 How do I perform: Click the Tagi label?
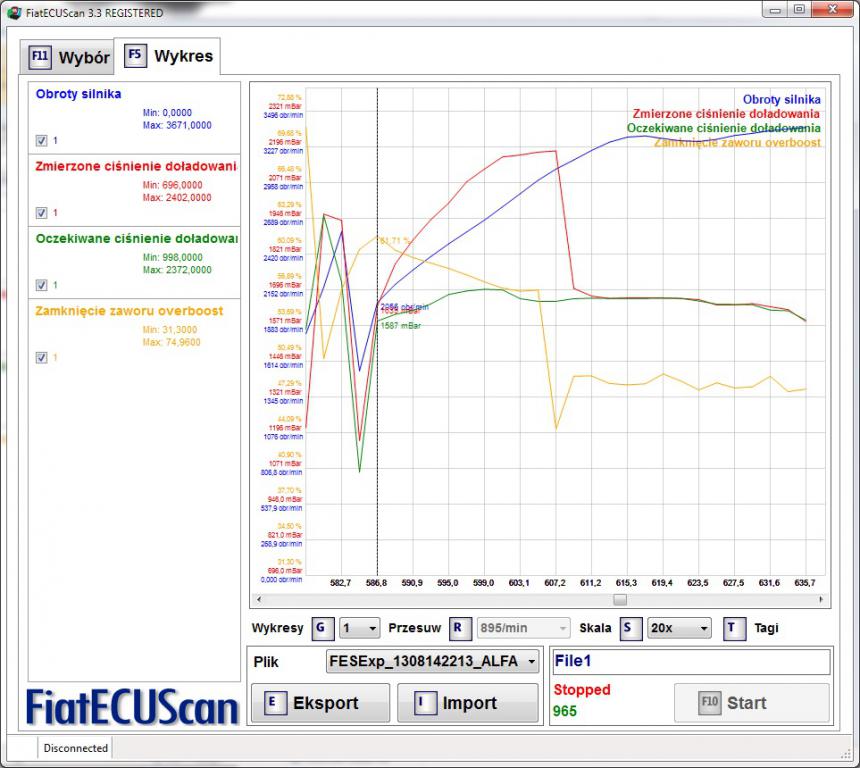766,628
